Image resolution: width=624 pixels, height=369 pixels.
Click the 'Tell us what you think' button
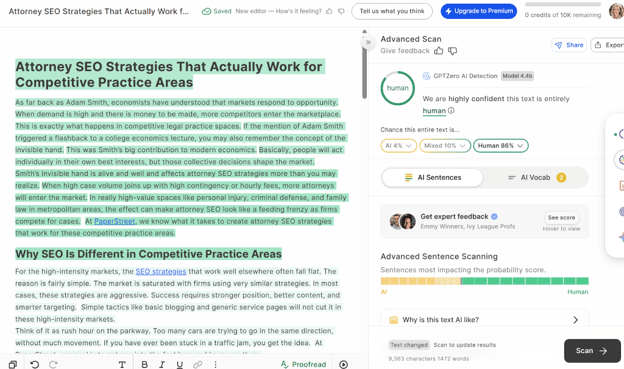pos(392,11)
